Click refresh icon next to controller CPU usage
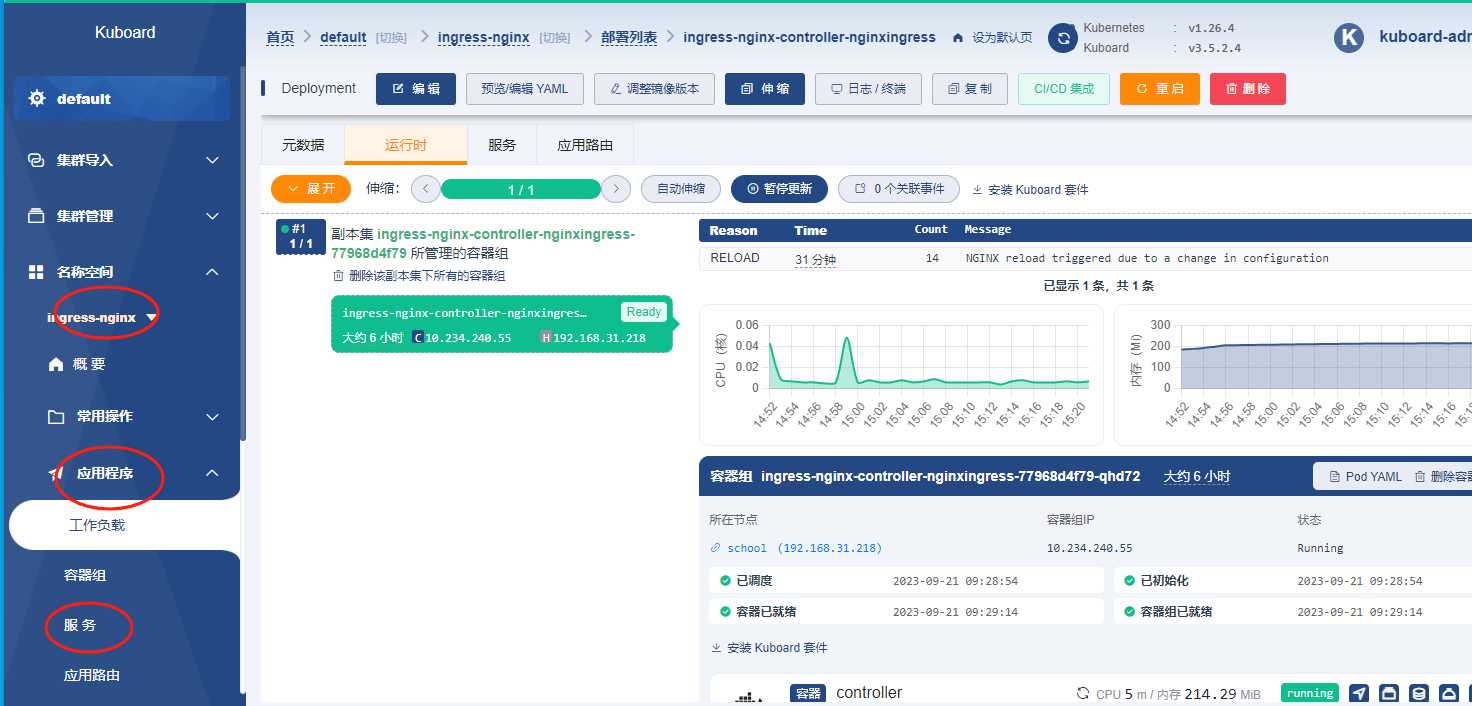This screenshot has width=1472, height=706. pos(1082,694)
